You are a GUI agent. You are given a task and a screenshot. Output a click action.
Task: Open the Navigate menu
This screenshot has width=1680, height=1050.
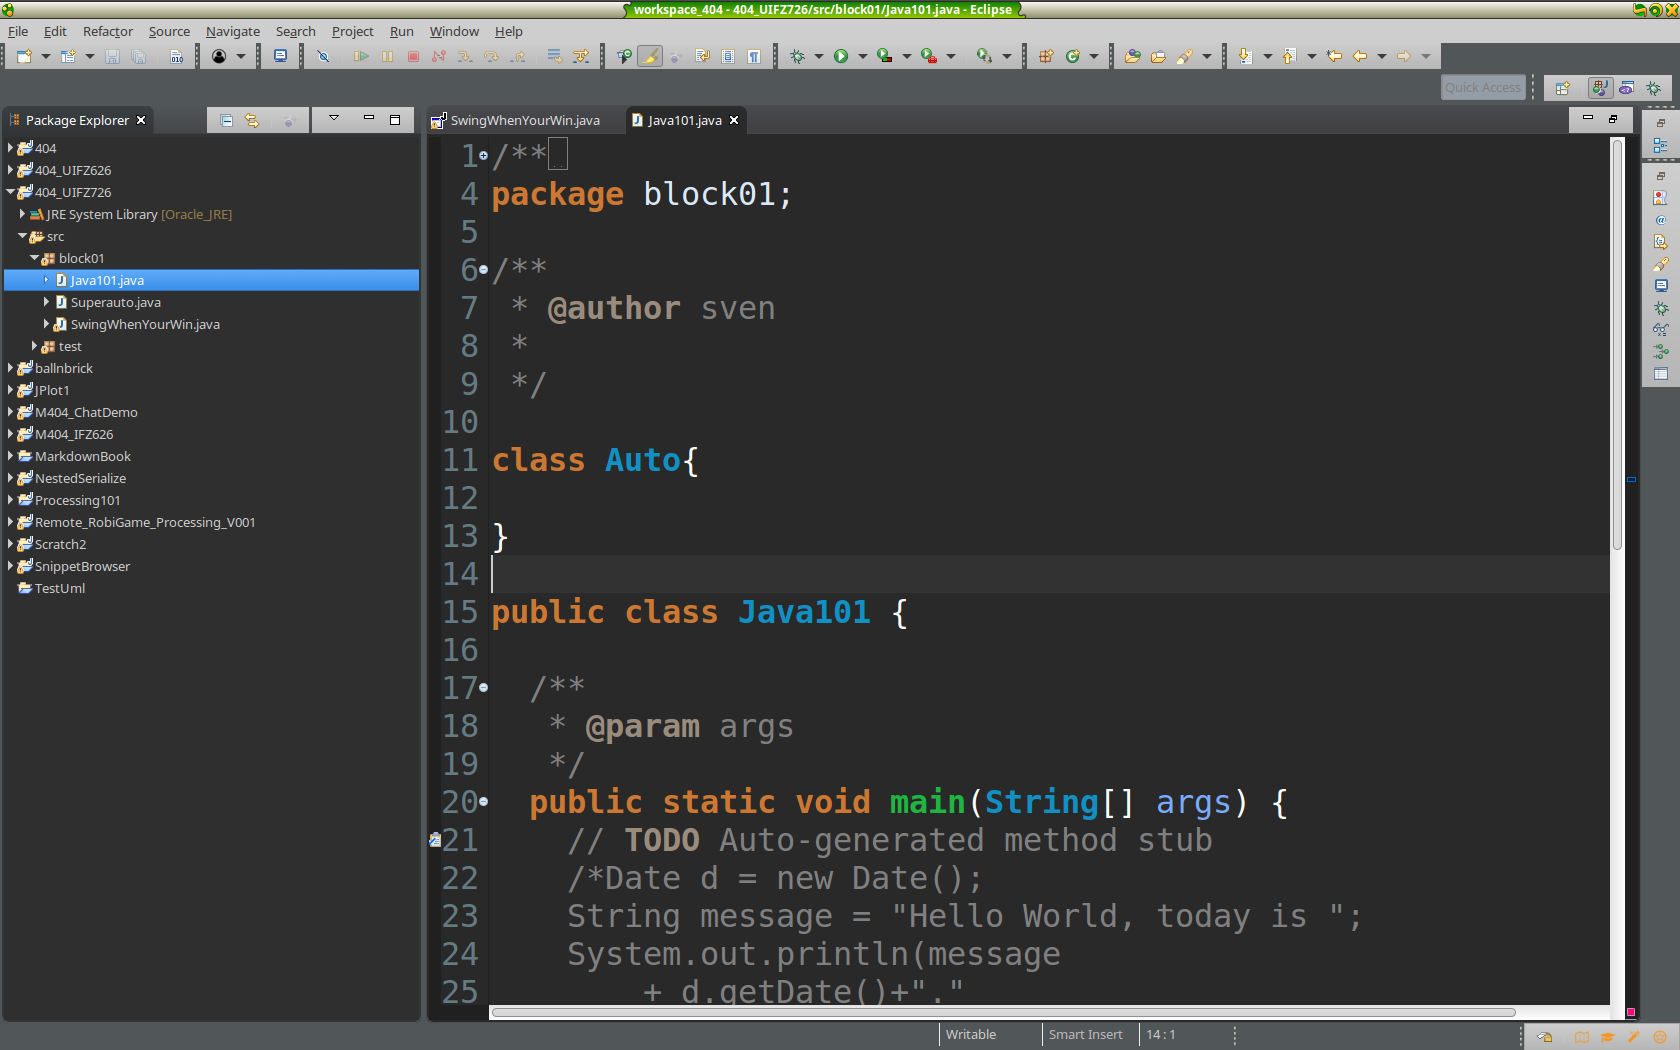233,31
